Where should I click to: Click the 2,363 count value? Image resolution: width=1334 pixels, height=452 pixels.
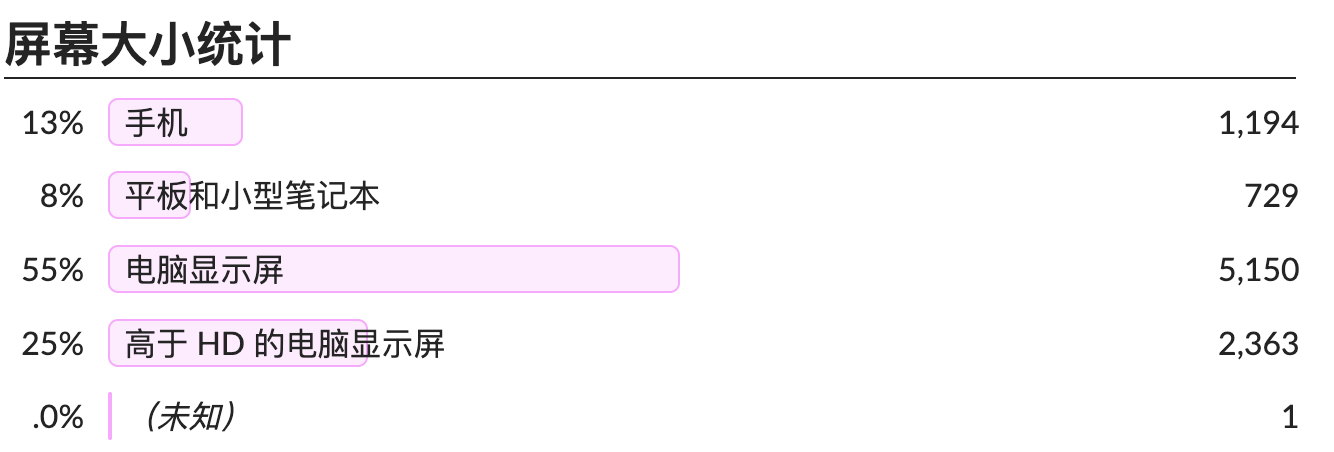tap(1258, 344)
